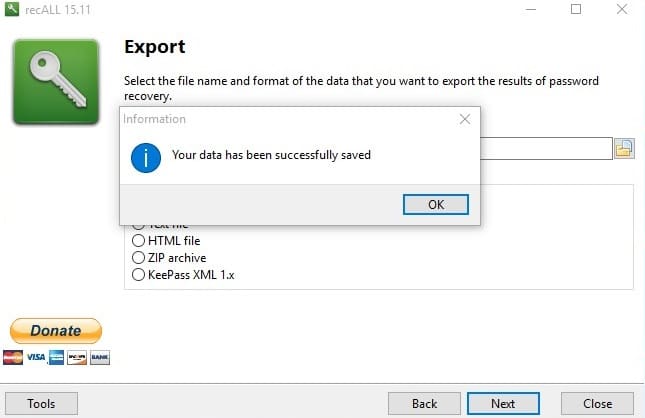Open the folder browse button
This screenshot has height=418, width=645.
coord(624,149)
